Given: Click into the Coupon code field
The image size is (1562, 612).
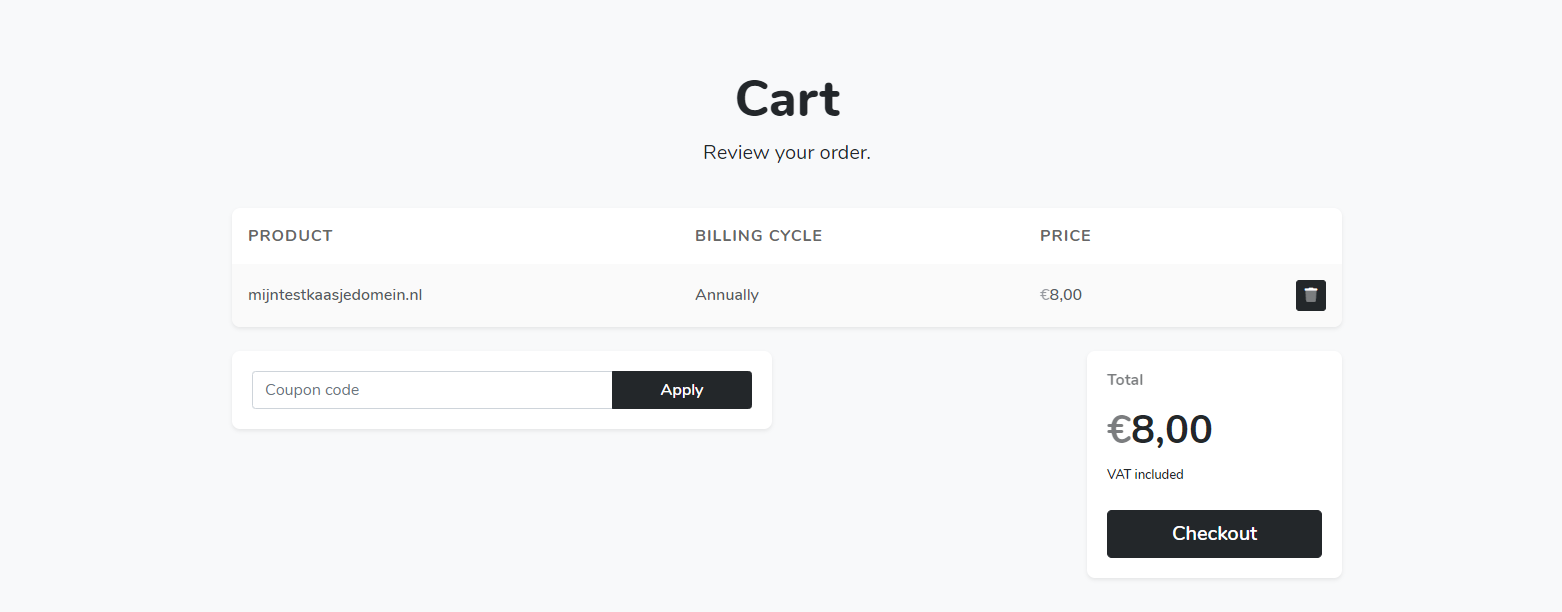Looking at the screenshot, I should tap(431, 390).
